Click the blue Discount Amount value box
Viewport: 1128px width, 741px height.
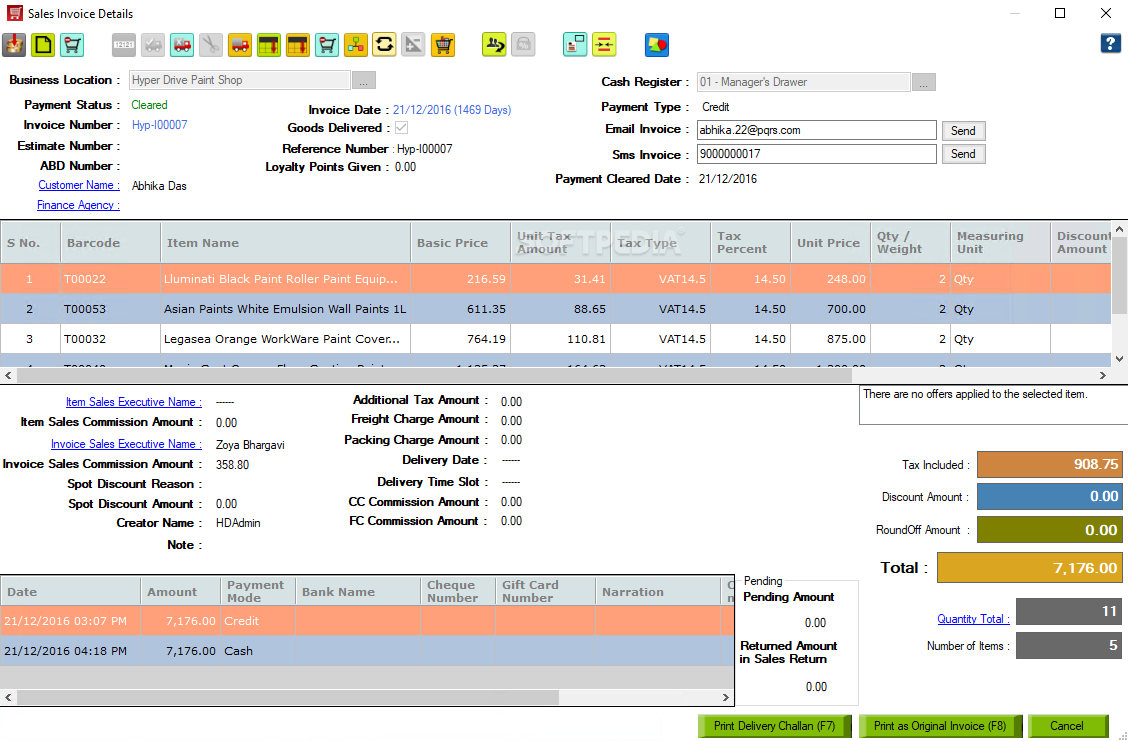1050,496
